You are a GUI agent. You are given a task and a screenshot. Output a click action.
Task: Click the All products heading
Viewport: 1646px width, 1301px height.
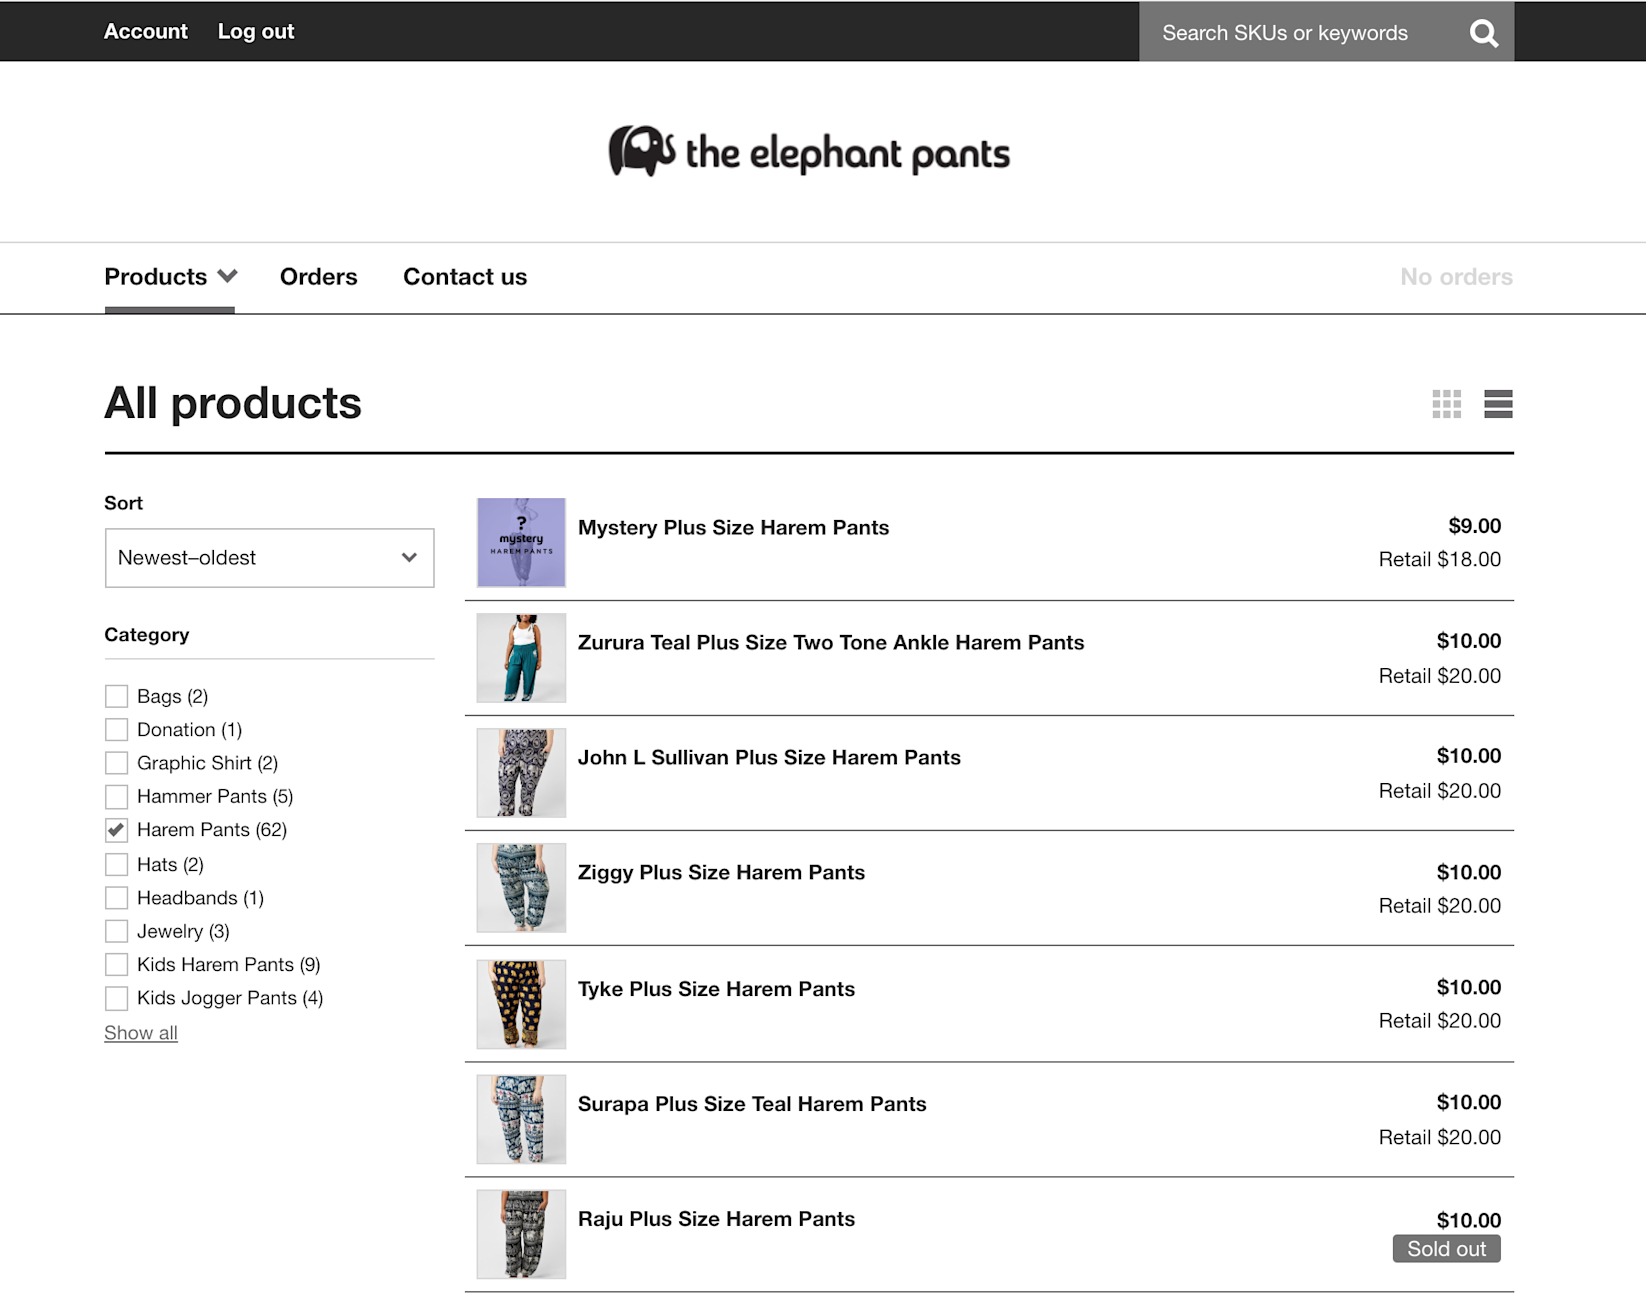click(233, 404)
